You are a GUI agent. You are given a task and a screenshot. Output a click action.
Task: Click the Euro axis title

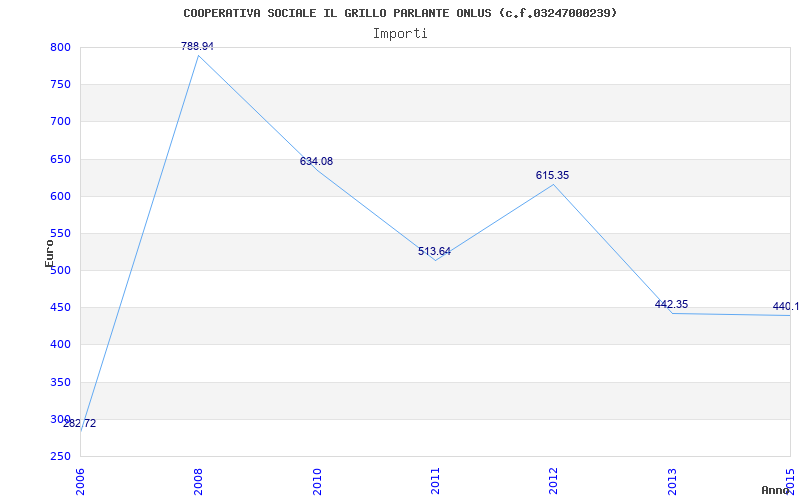point(49,253)
